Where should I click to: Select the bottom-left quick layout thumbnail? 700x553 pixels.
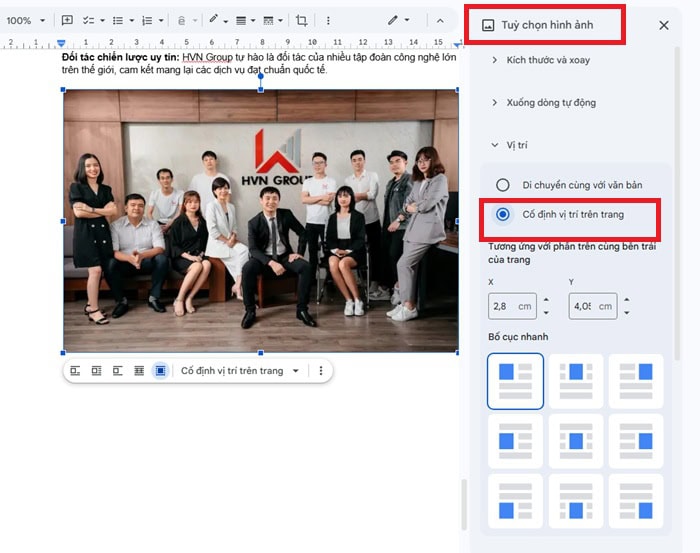point(515,501)
